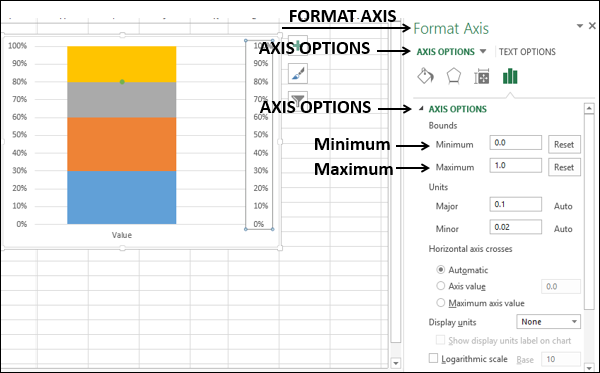Select the AXIS OPTIONS tab
600x373 pixels.
pyautogui.click(x=445, y=52)
